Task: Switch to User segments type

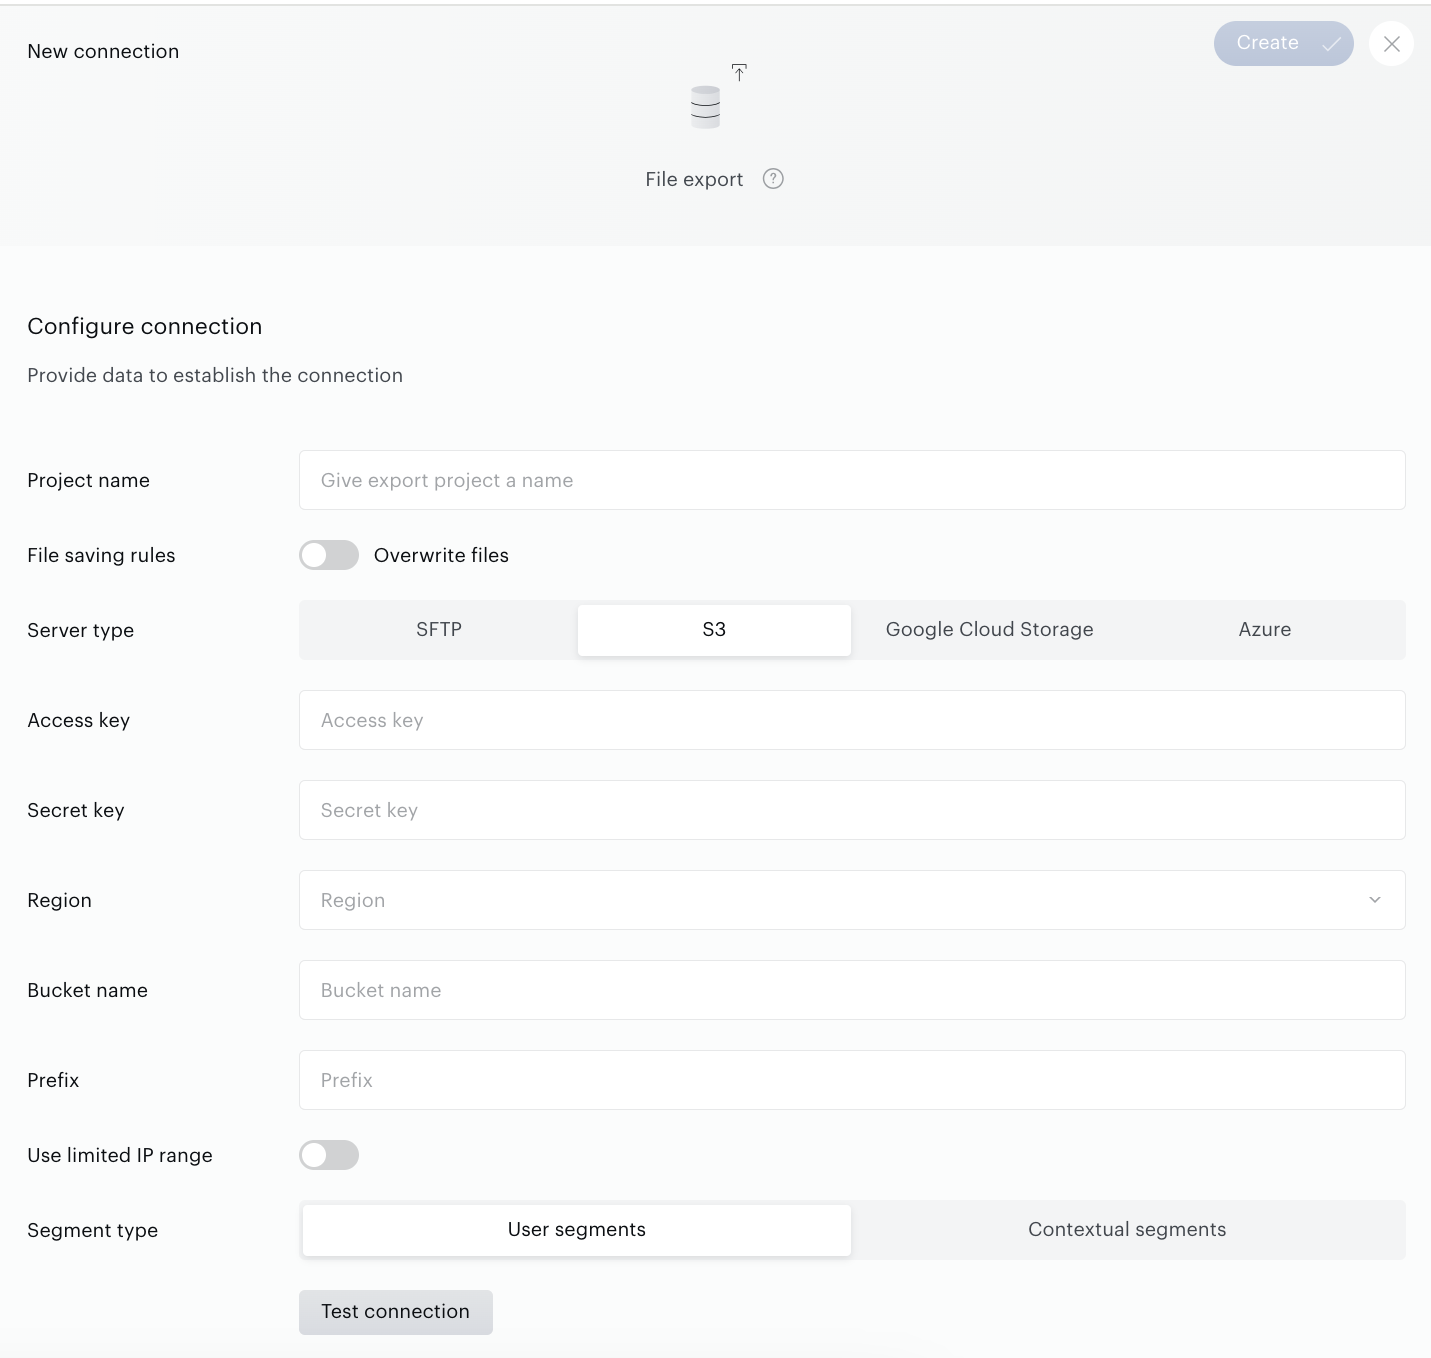Action: click(577, 1230)
